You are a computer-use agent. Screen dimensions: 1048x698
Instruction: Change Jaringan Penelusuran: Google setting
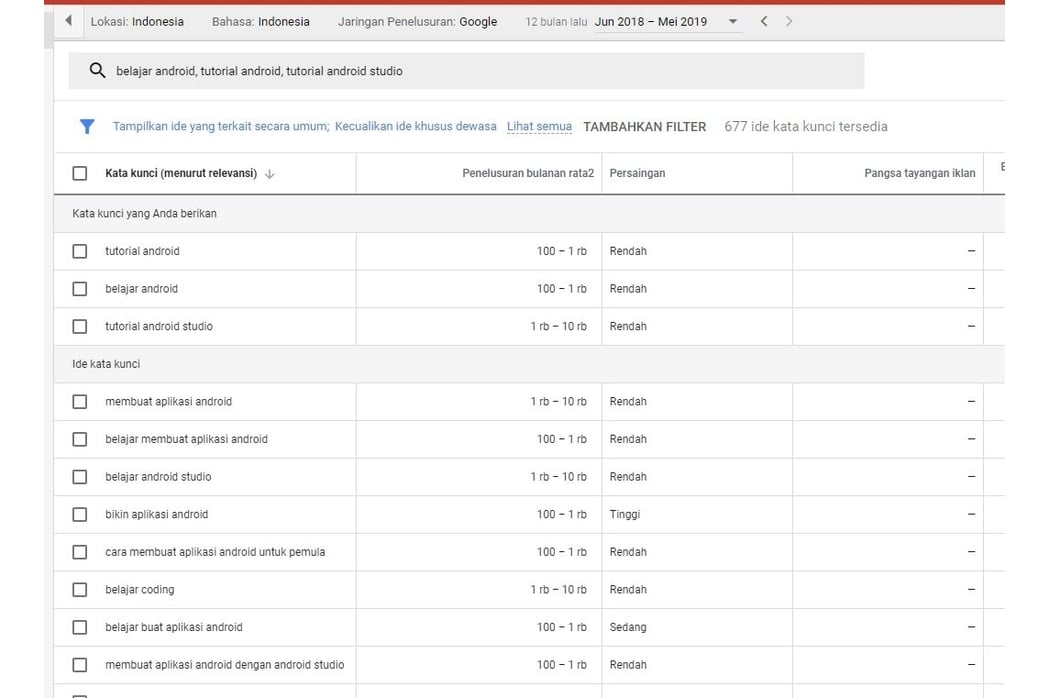coord(417,21)
